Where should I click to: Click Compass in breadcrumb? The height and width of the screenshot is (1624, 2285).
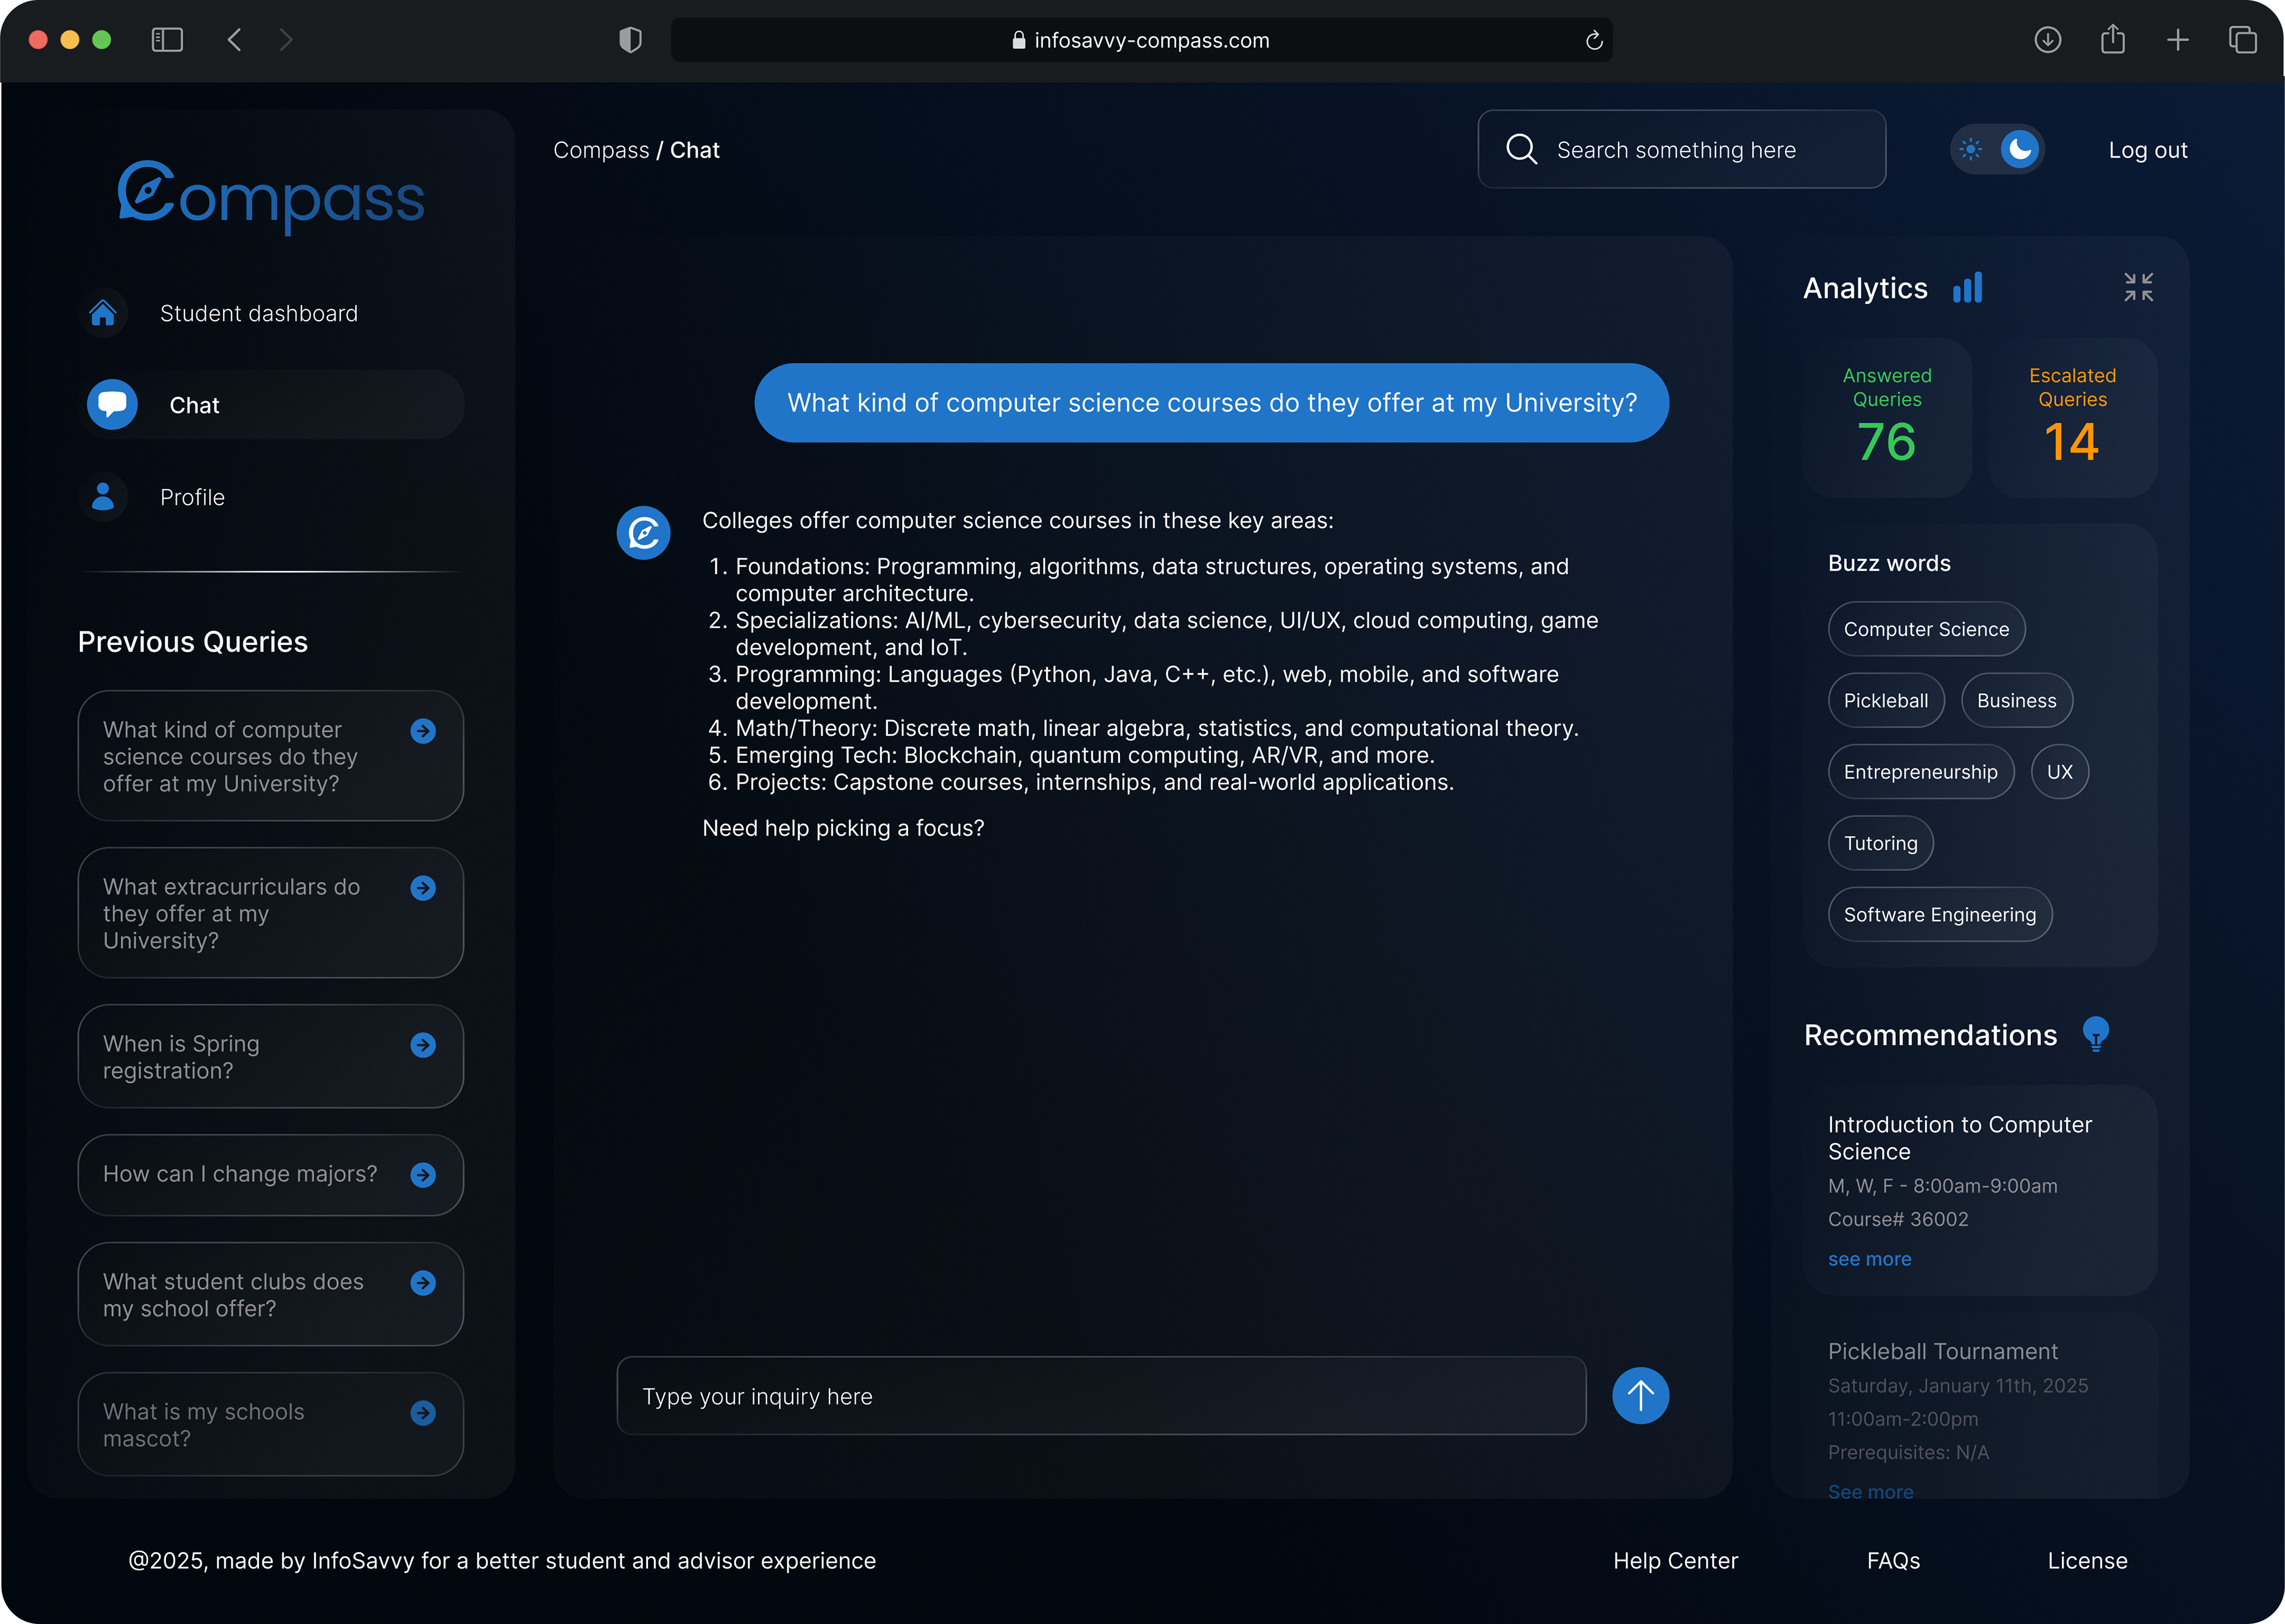(x=601, y=150)
